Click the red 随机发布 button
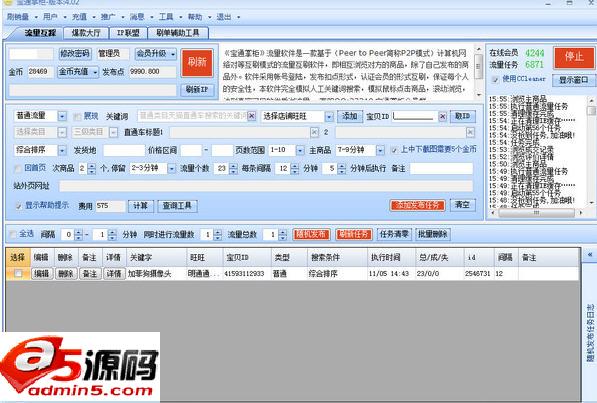597x403 pixels. [x=311, y=234]
